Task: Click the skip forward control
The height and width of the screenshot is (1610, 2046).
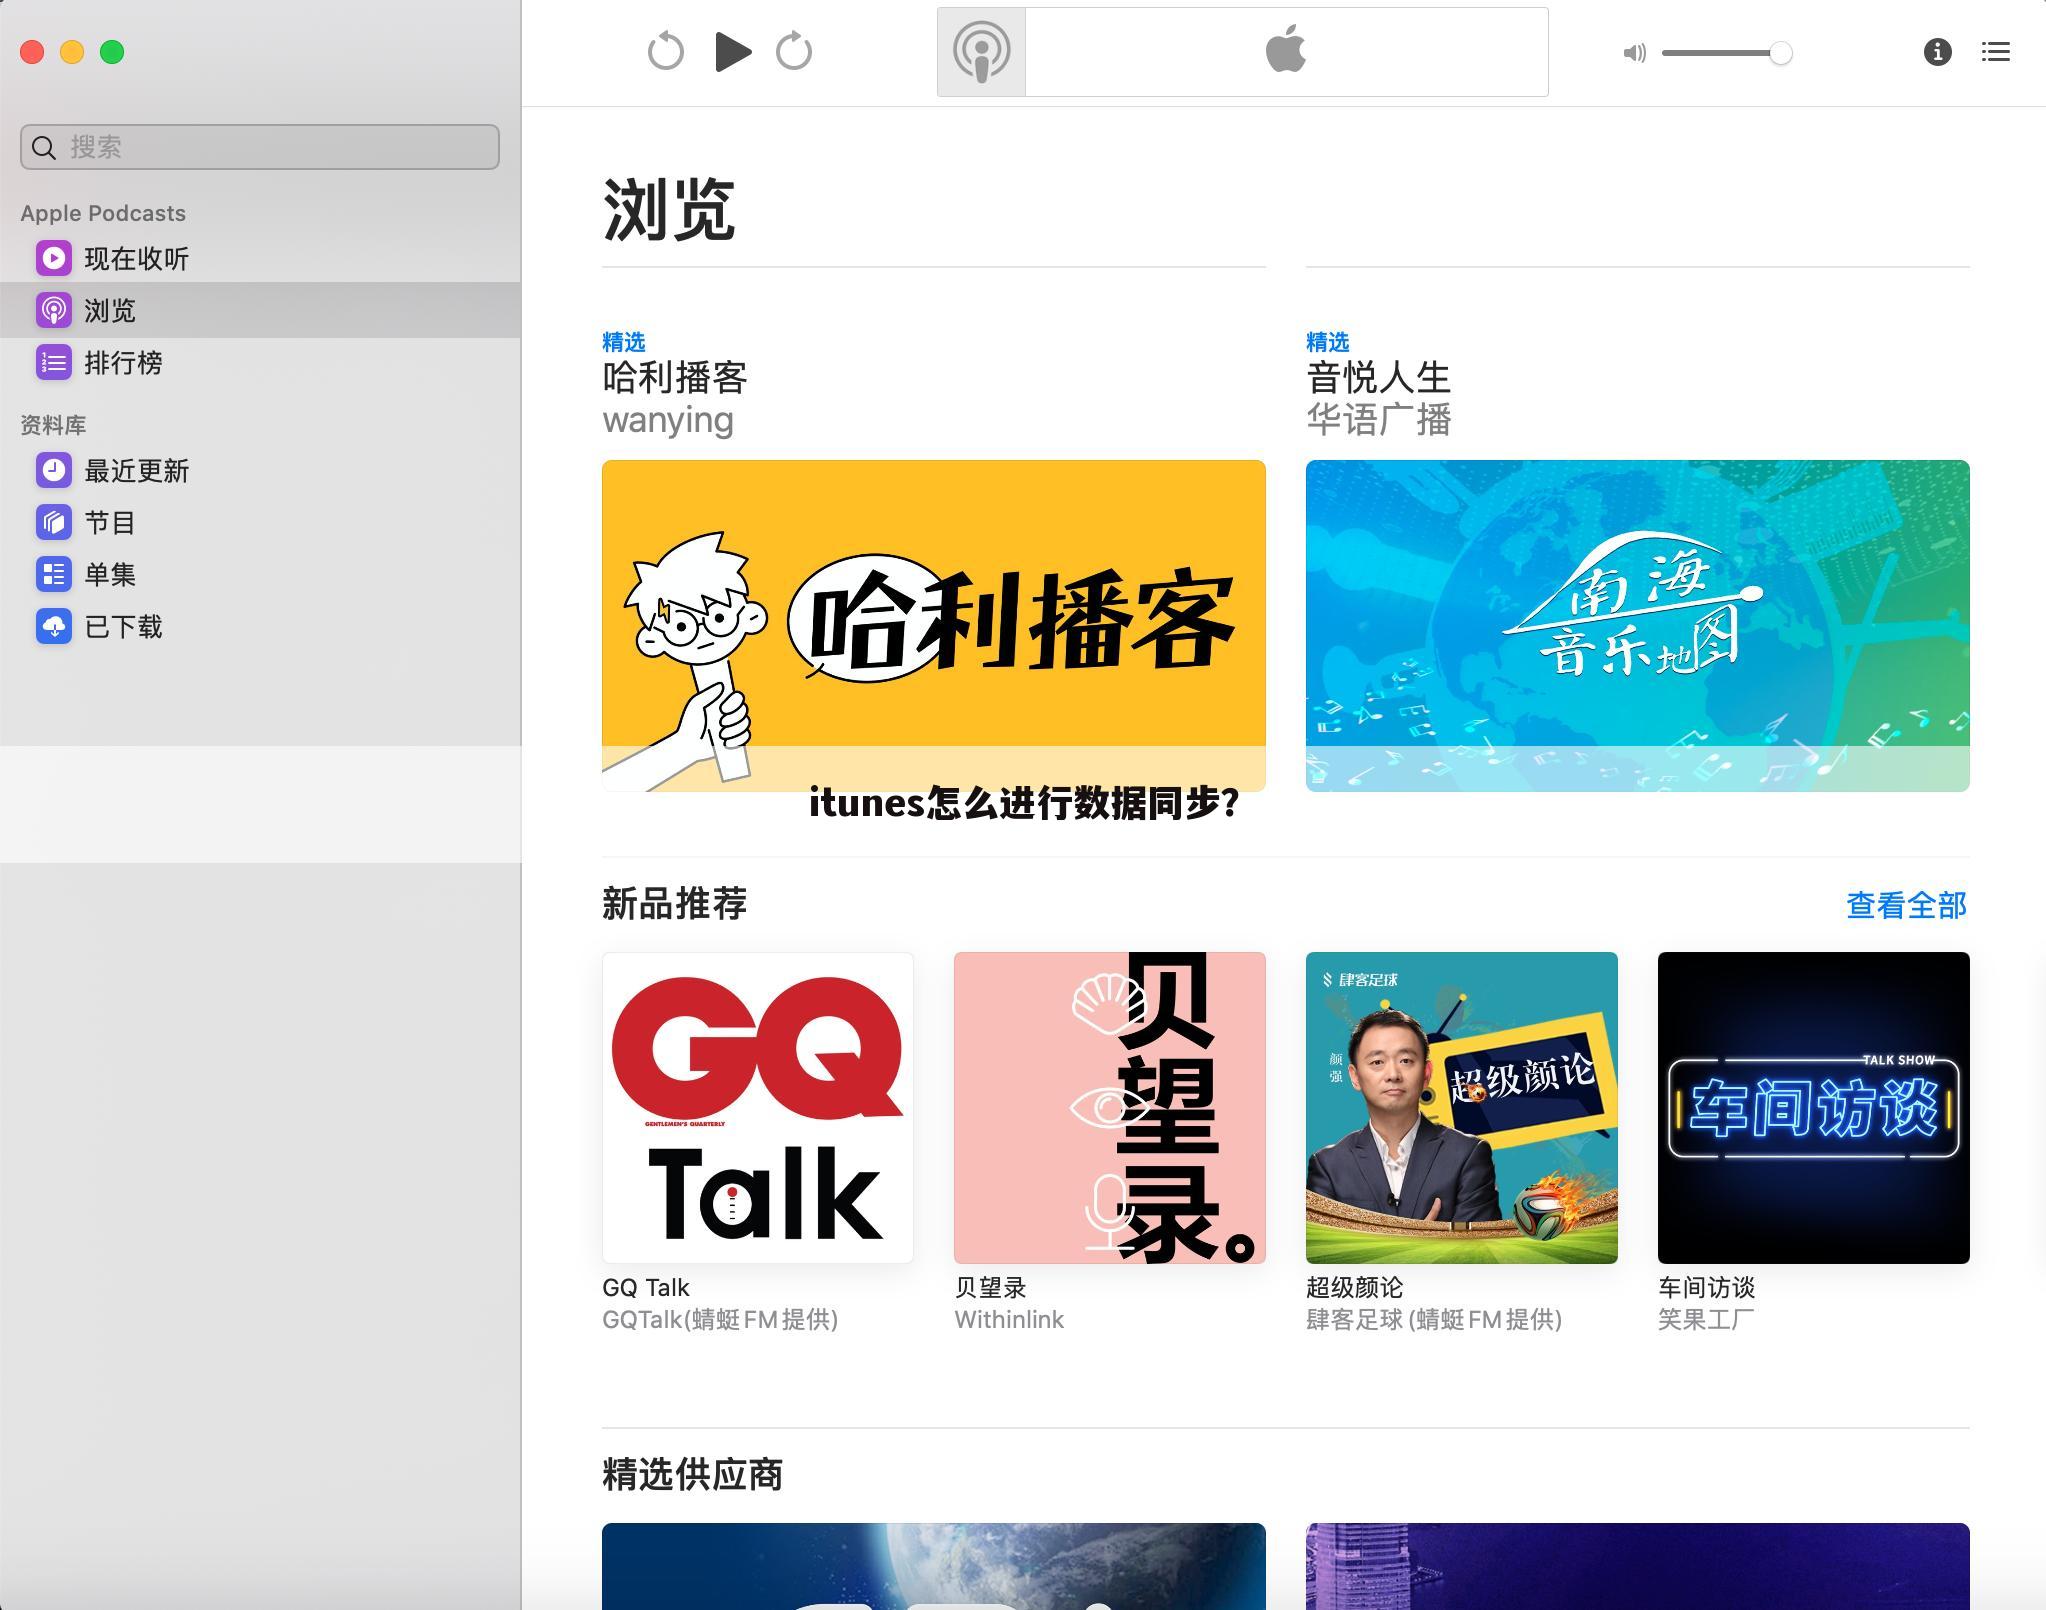Action: pyautogui.click(x=793, y=51)
